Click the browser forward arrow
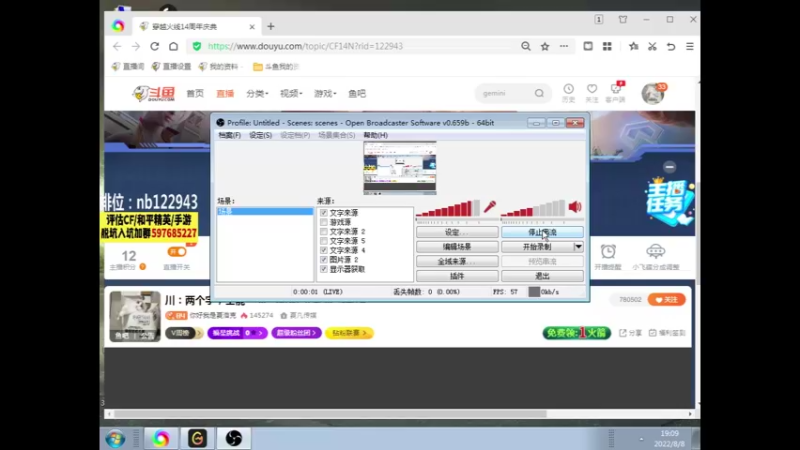Screen dimensions: 800x450 click(x=136, y=46)
